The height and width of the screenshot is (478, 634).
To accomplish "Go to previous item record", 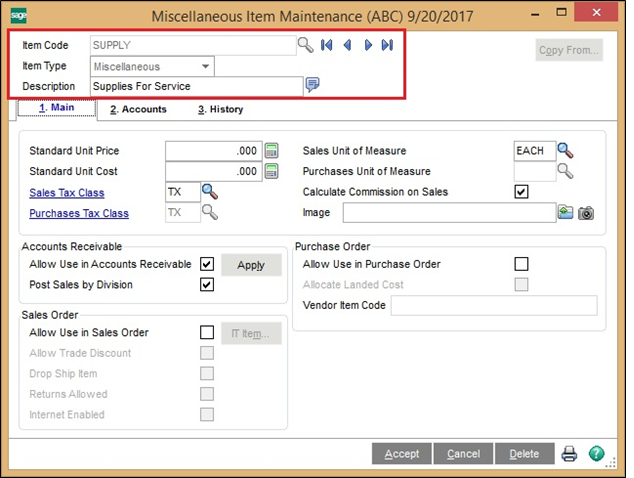I will (347, 45).
